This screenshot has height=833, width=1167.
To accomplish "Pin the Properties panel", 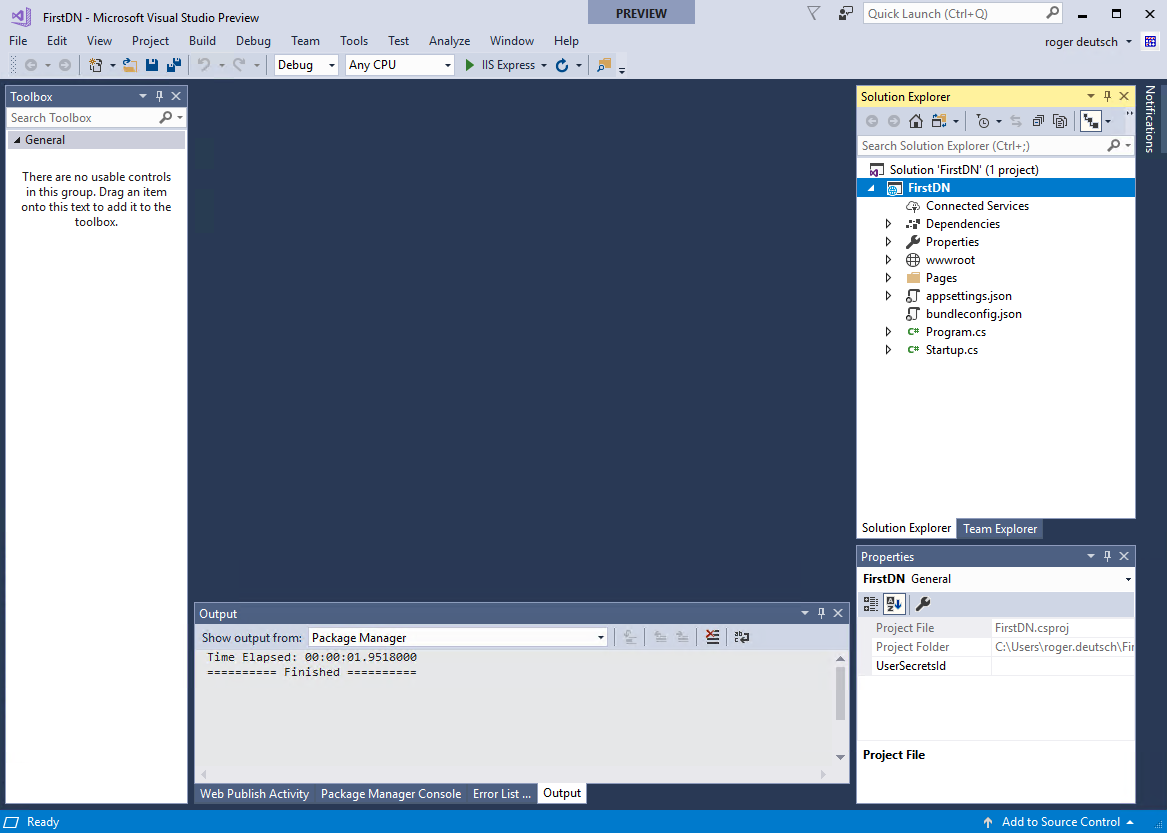I will tap(1107, 556).
